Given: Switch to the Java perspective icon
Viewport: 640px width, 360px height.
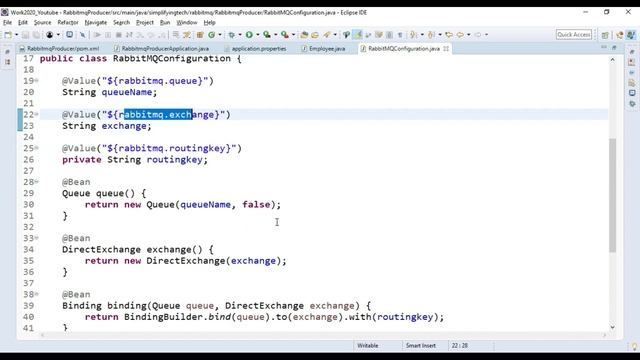Looking at the screenshot, I should point(620,35).
